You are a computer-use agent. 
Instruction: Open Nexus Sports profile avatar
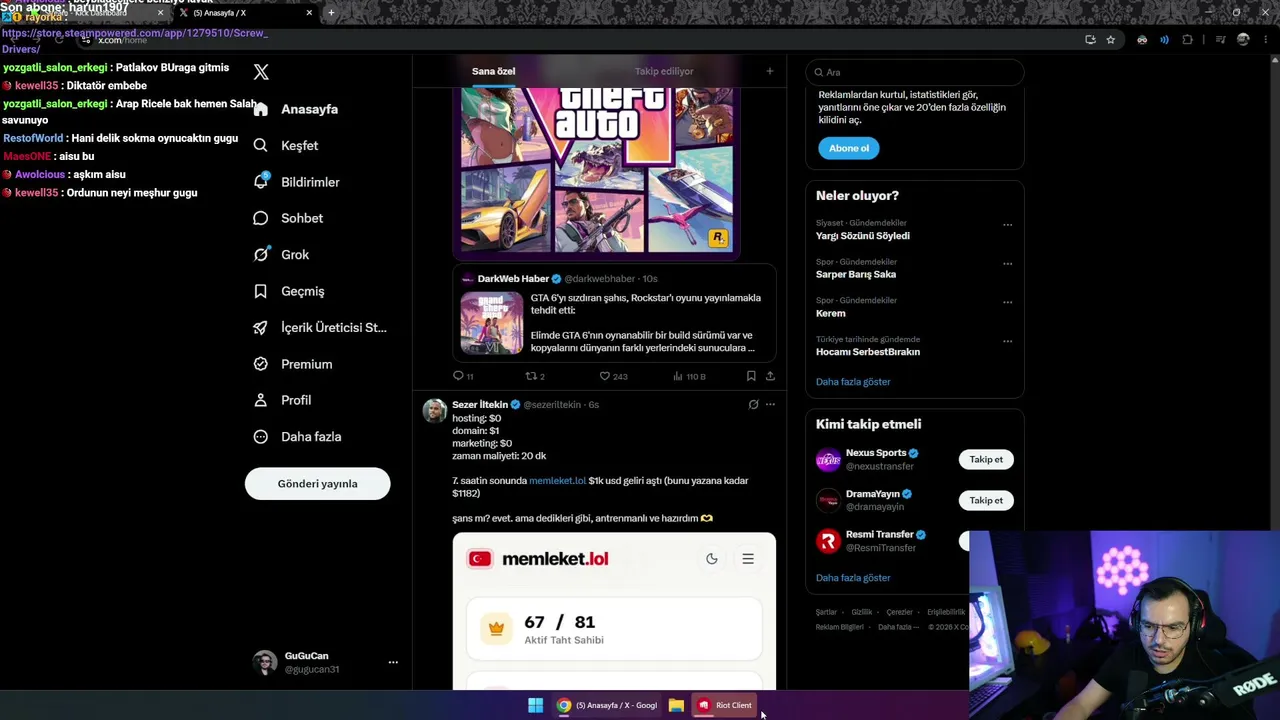[x=828, y=460]
